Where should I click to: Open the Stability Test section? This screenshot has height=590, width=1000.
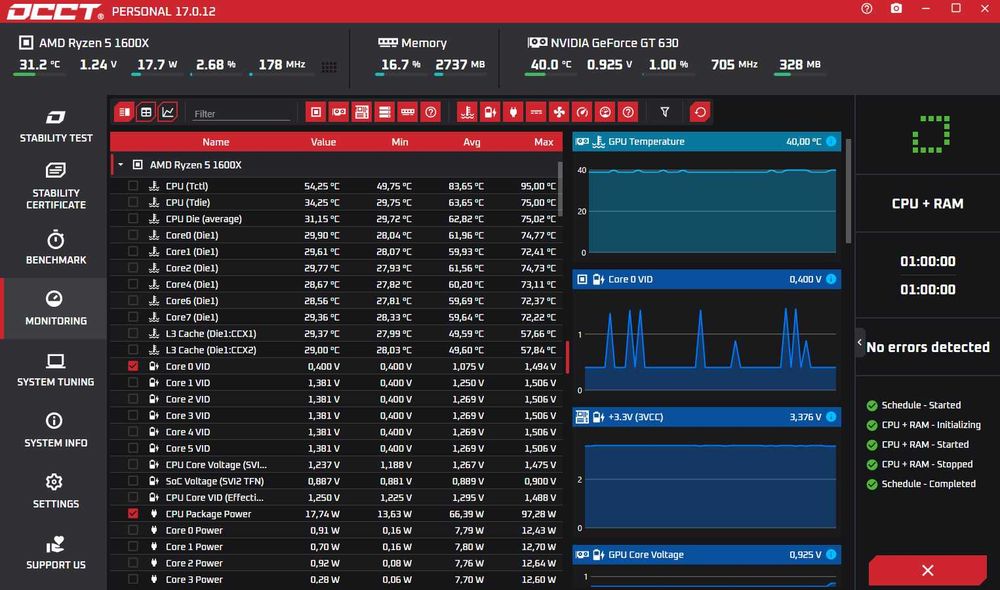click(55, 126)
